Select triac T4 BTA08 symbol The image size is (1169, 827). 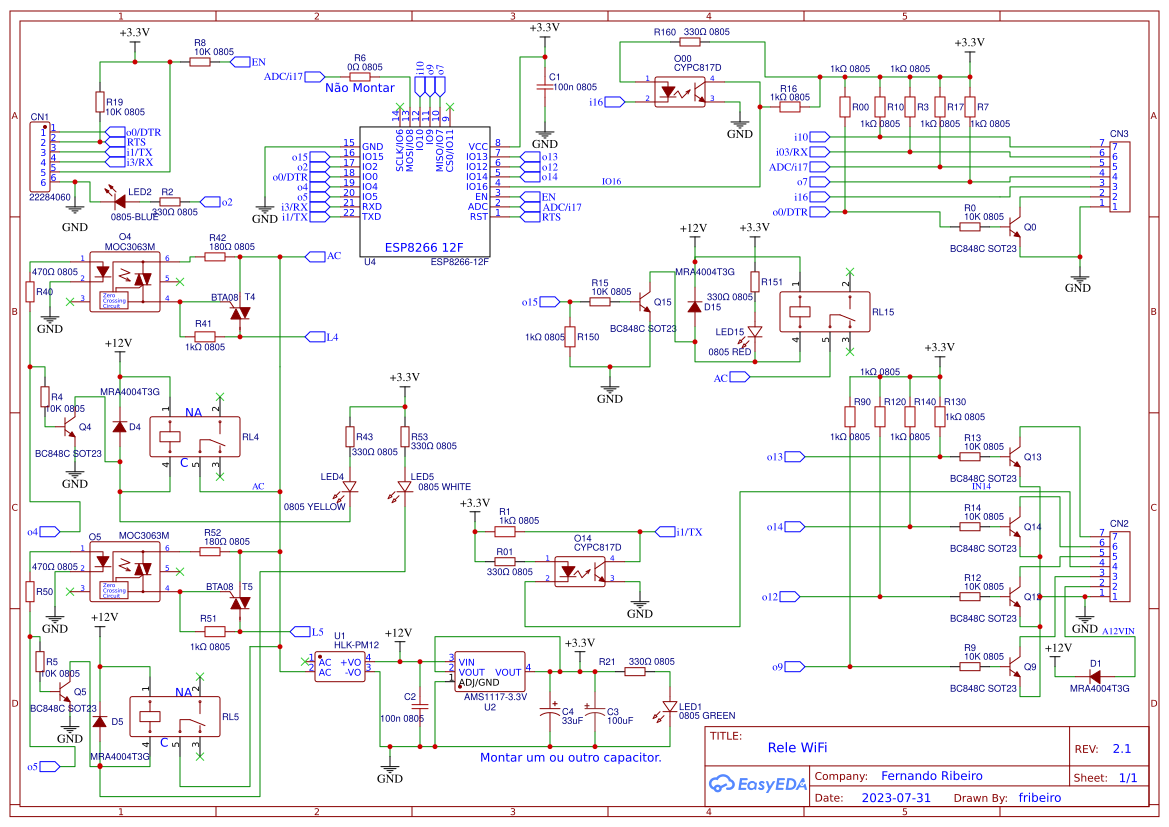point(238,312)
